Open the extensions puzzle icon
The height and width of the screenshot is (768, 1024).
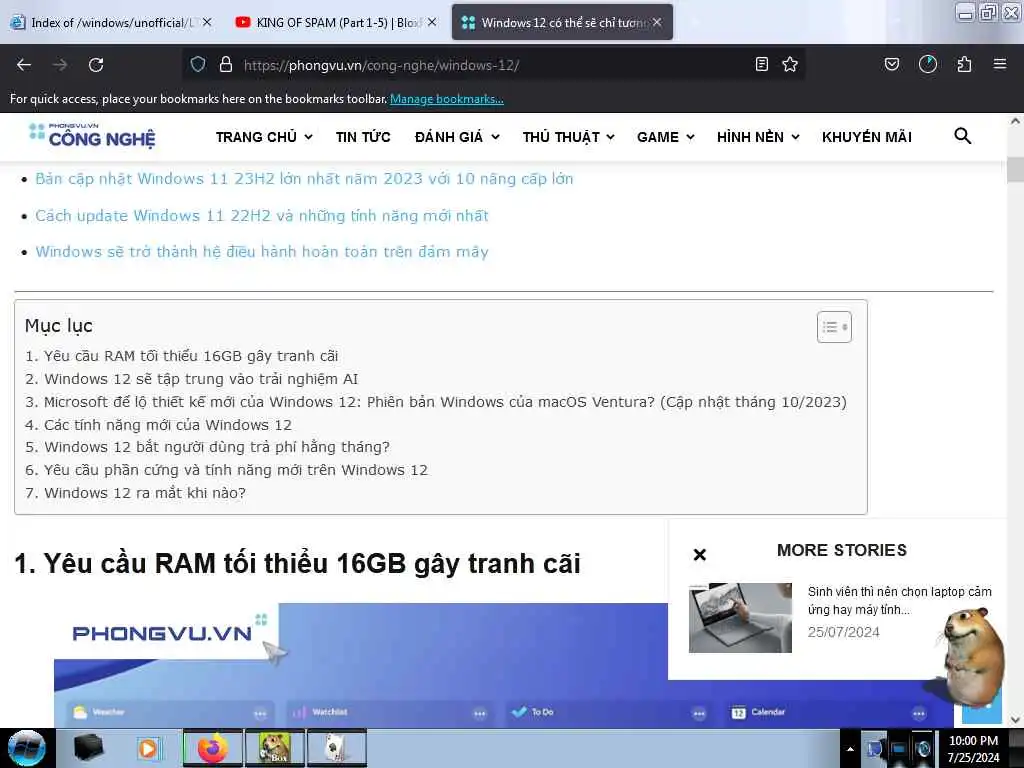[x=964, y=64]
